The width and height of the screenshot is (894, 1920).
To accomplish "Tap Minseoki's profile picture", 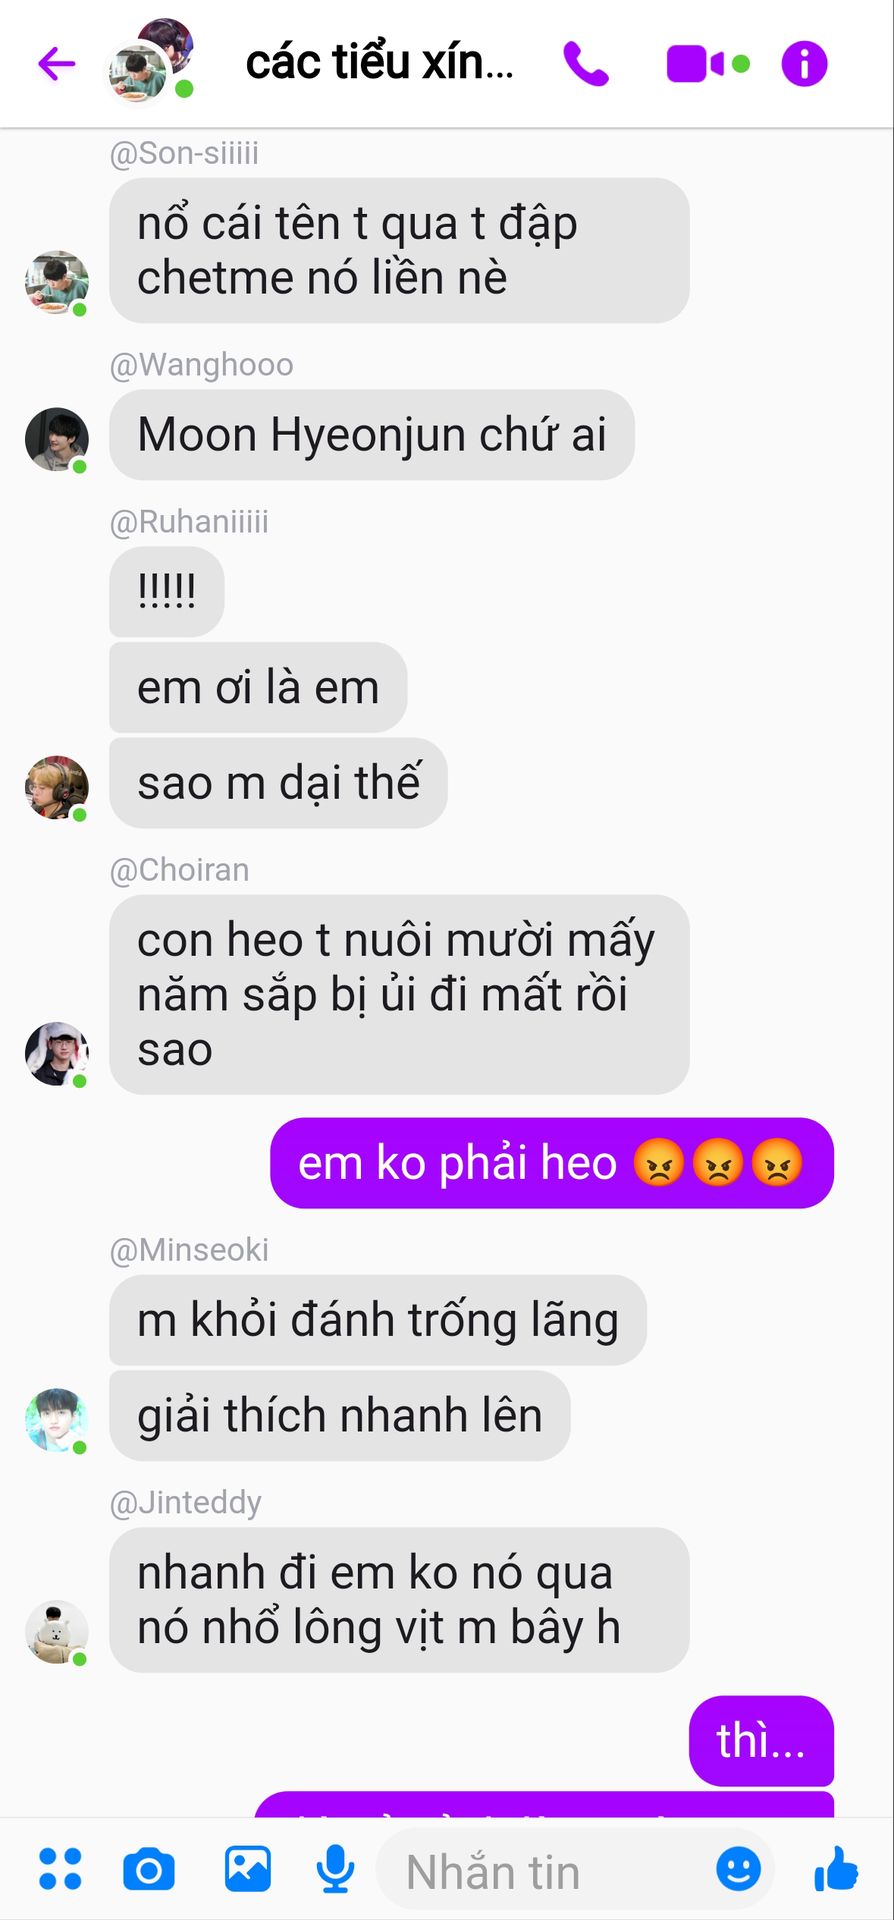I will [x=57, y=1420].
